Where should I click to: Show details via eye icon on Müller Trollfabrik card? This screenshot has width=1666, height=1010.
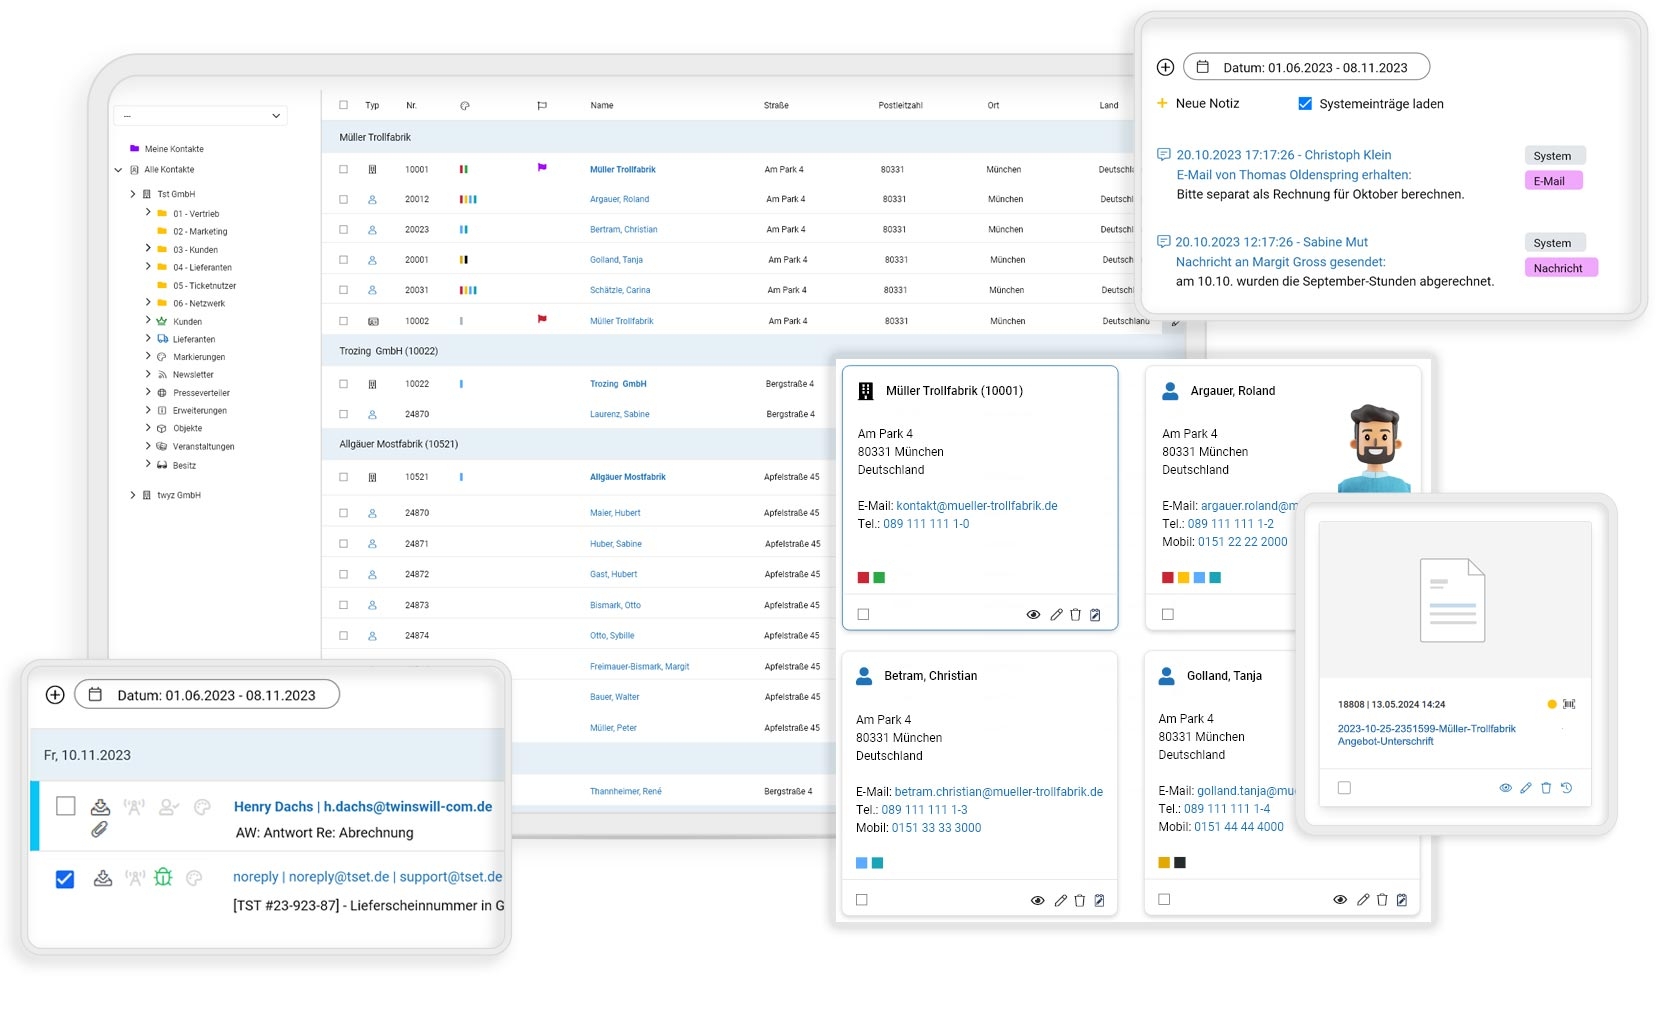click(1033, 615)
